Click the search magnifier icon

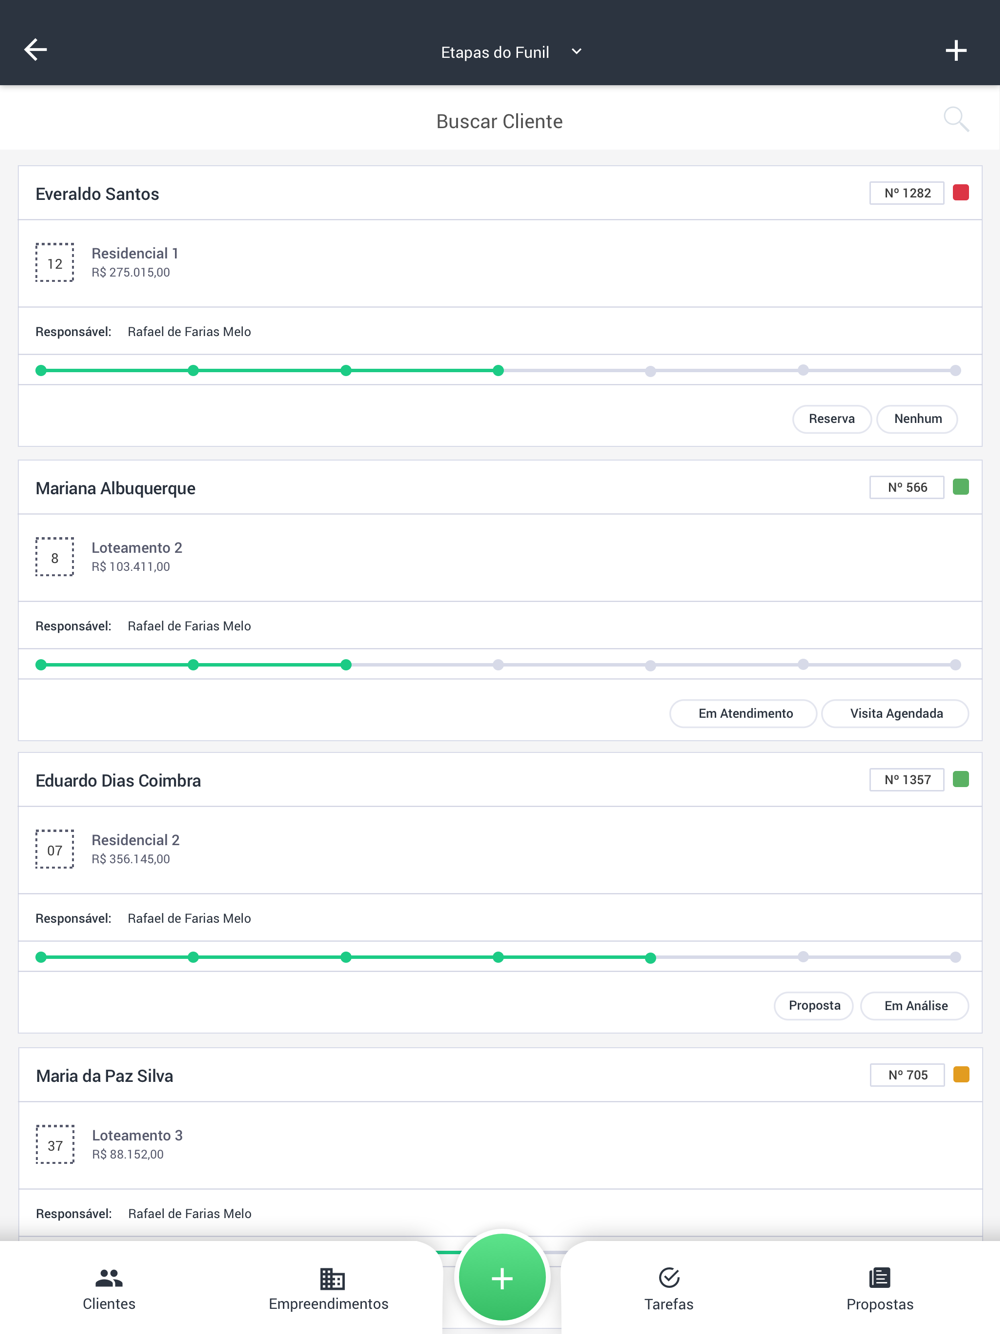pos(956,120)
